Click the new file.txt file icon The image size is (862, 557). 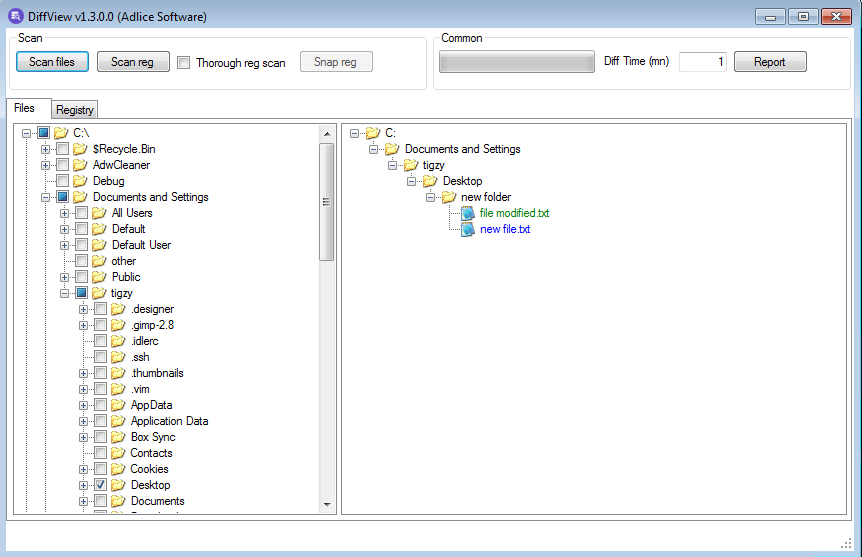click(468, 229)
